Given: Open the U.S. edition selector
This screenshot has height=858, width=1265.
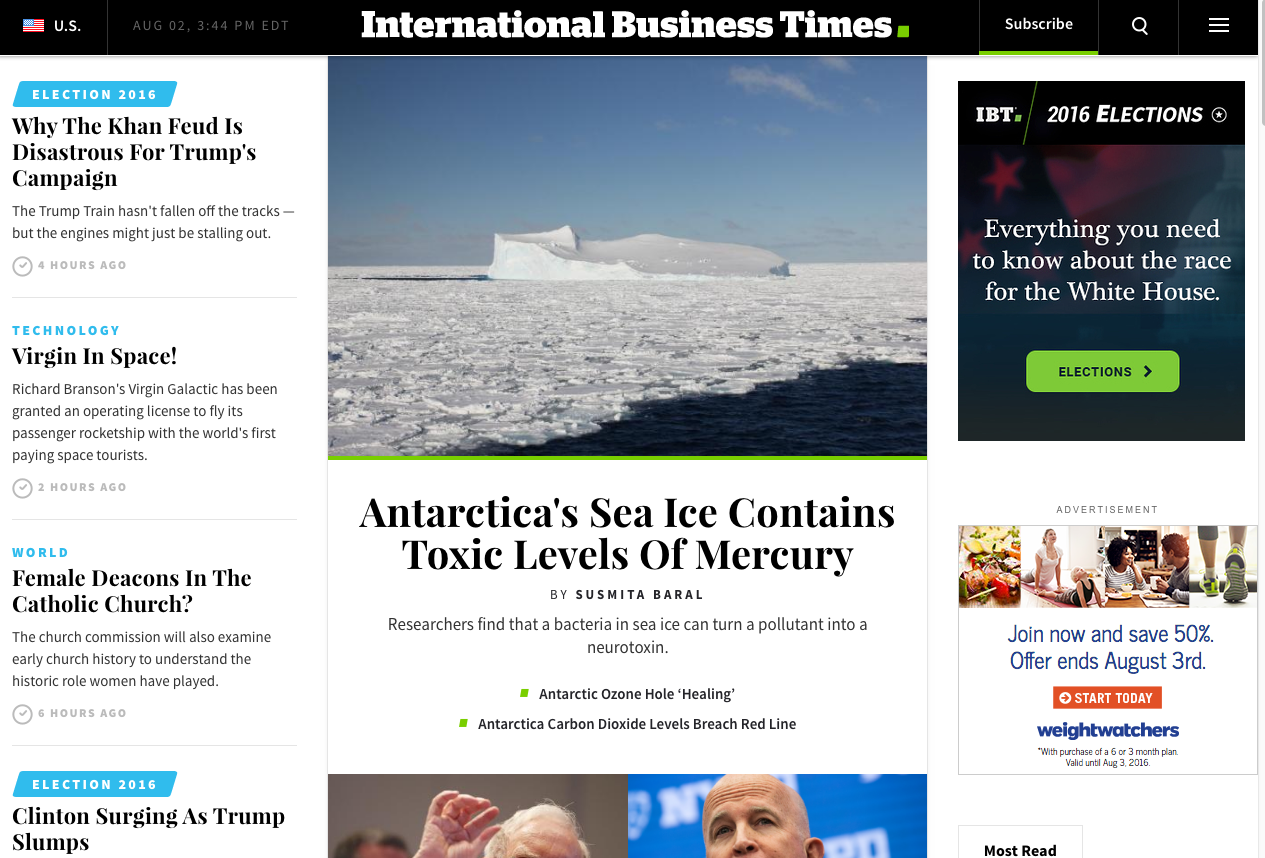Looking at the screenshot, I should pyautogui.click(x=53, y=26).
